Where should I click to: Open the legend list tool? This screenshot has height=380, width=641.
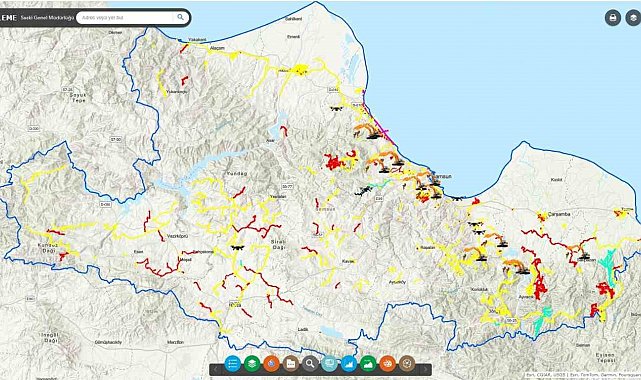pos(233,363)
